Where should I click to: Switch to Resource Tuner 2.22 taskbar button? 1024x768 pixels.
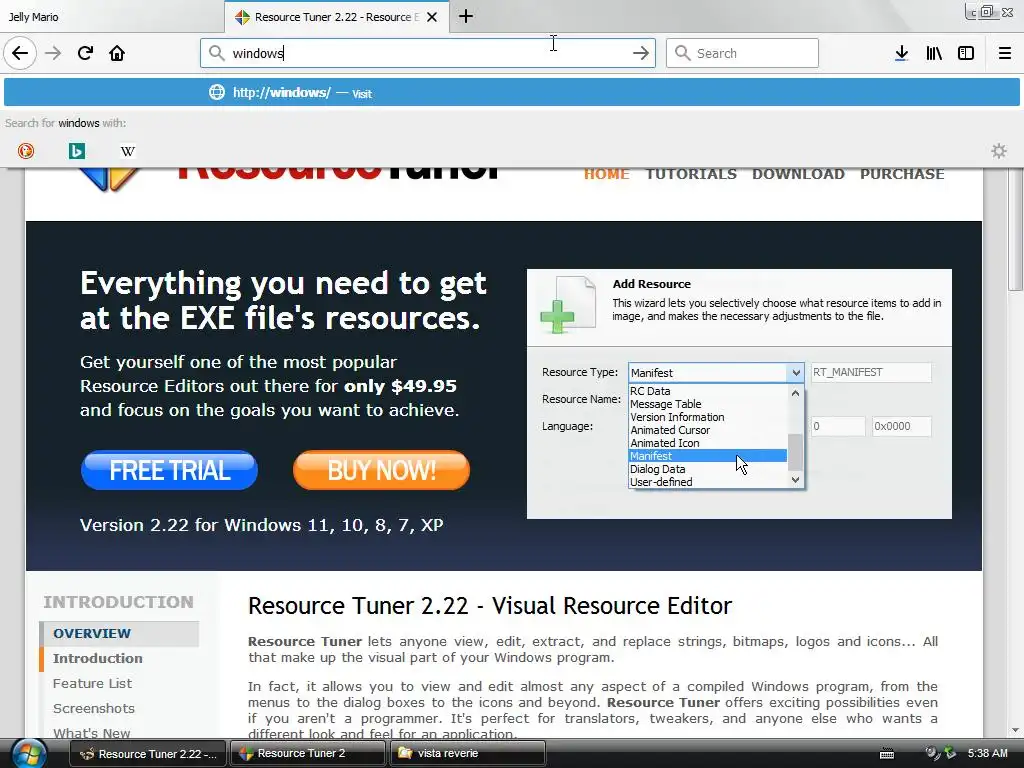(148, 754)
